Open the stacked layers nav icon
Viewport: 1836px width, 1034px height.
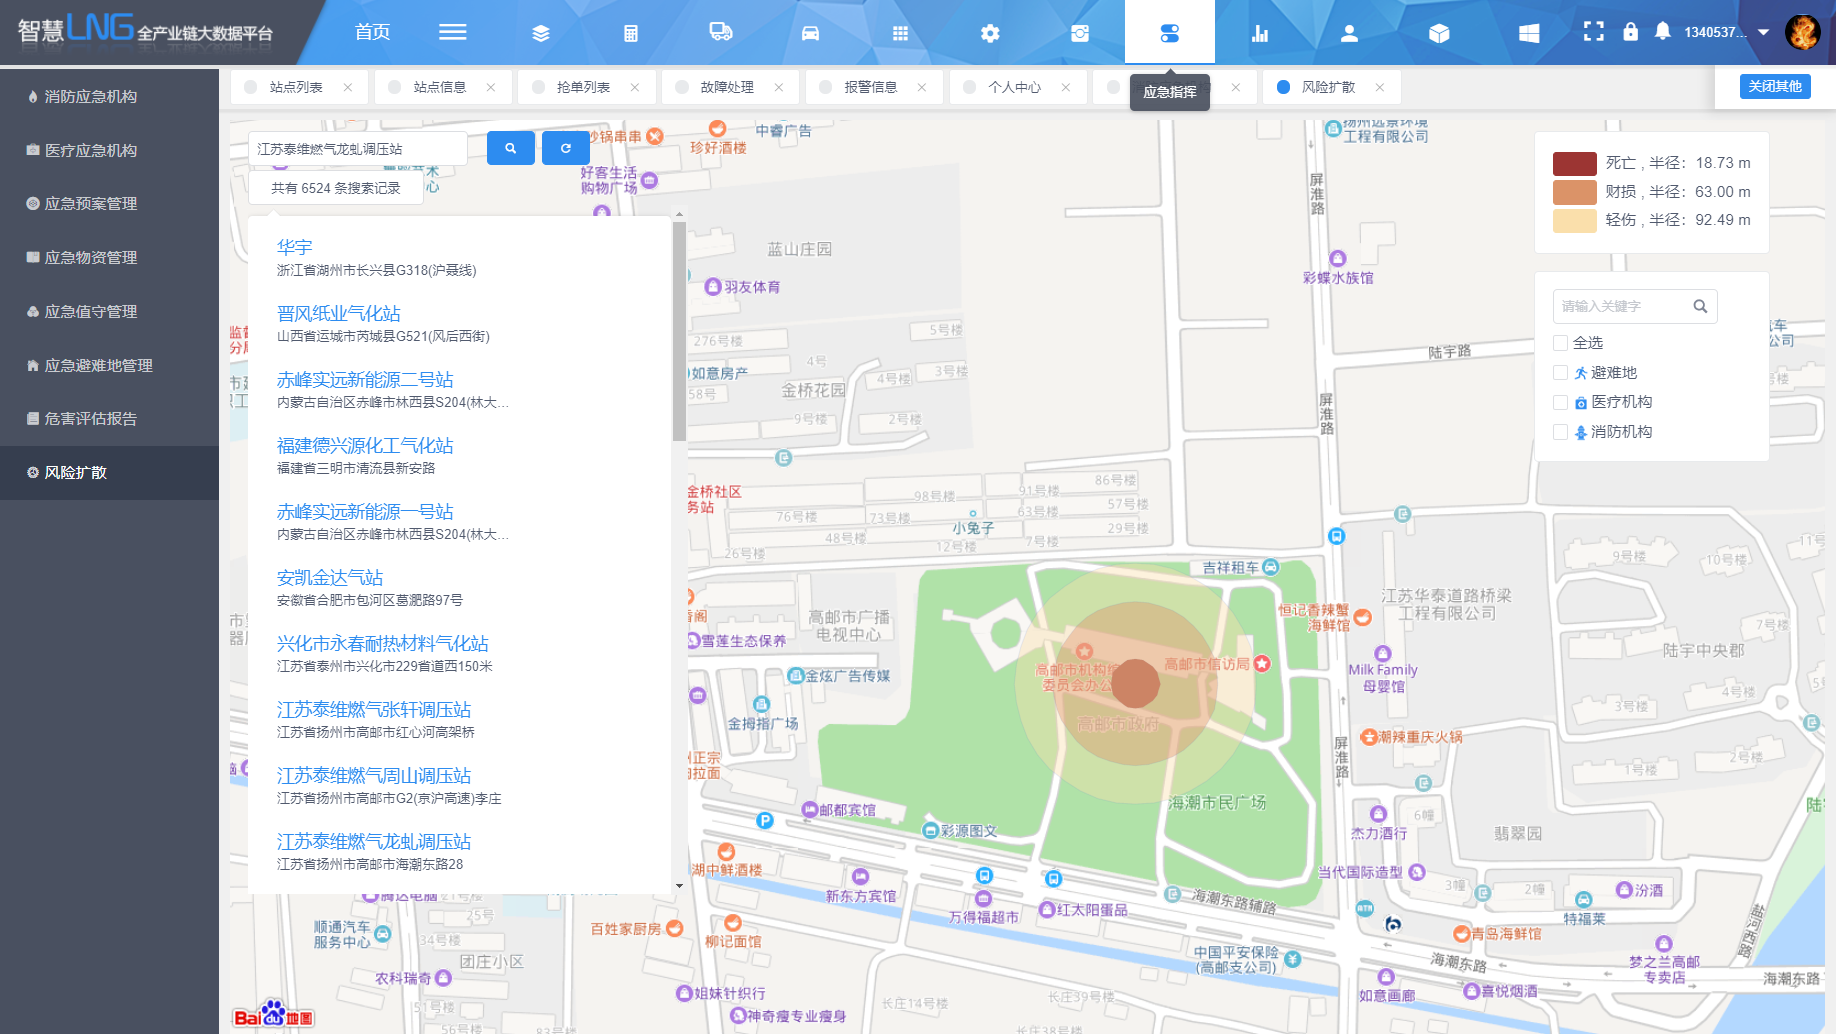pyautogui.click(x=541, y=33)
